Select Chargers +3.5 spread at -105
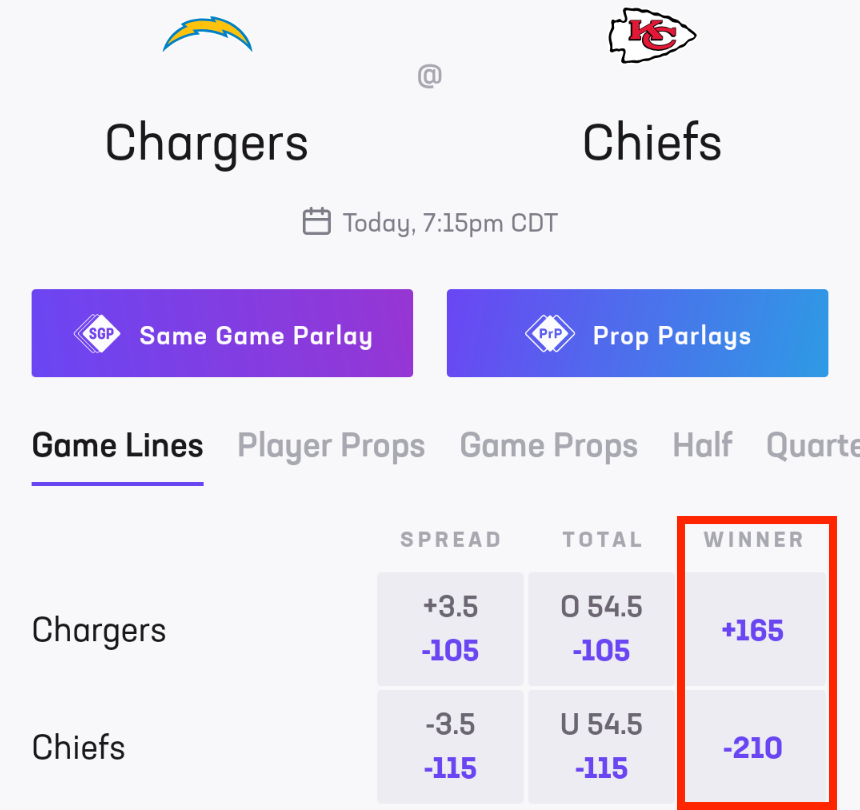 pyautogui.click(x=450, y=630)
